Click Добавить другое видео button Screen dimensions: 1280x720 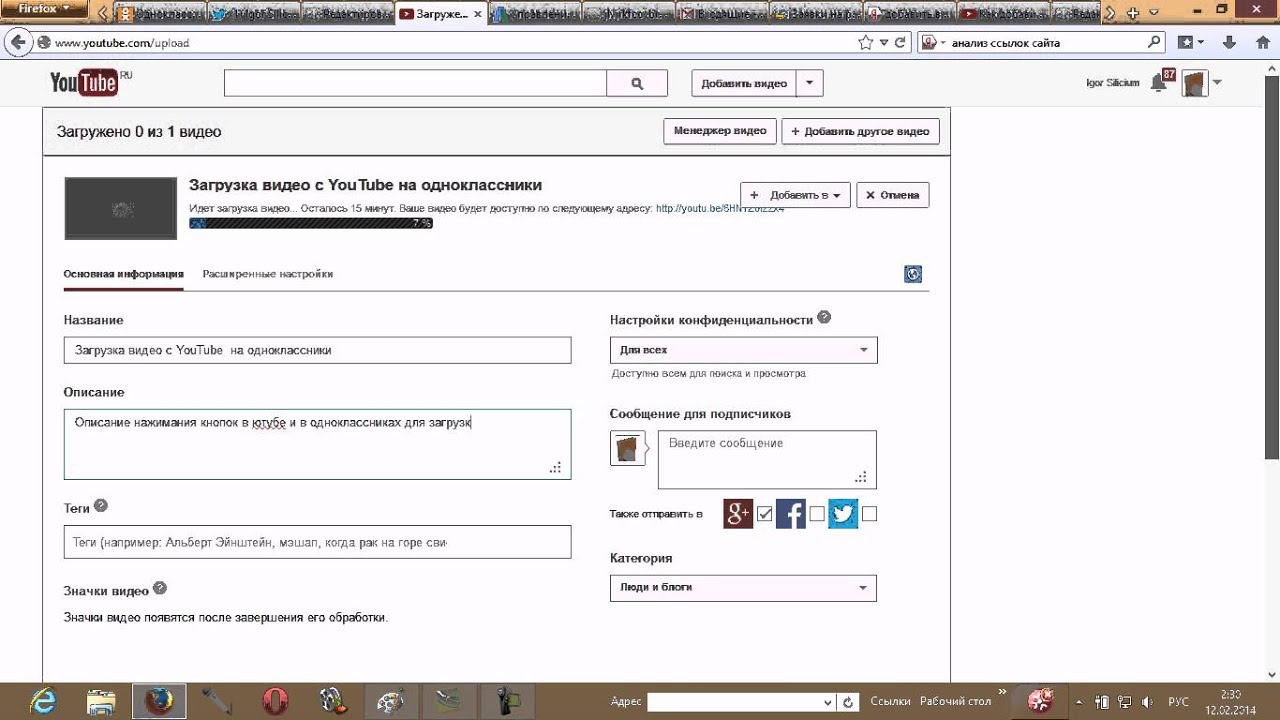(860, 131)
